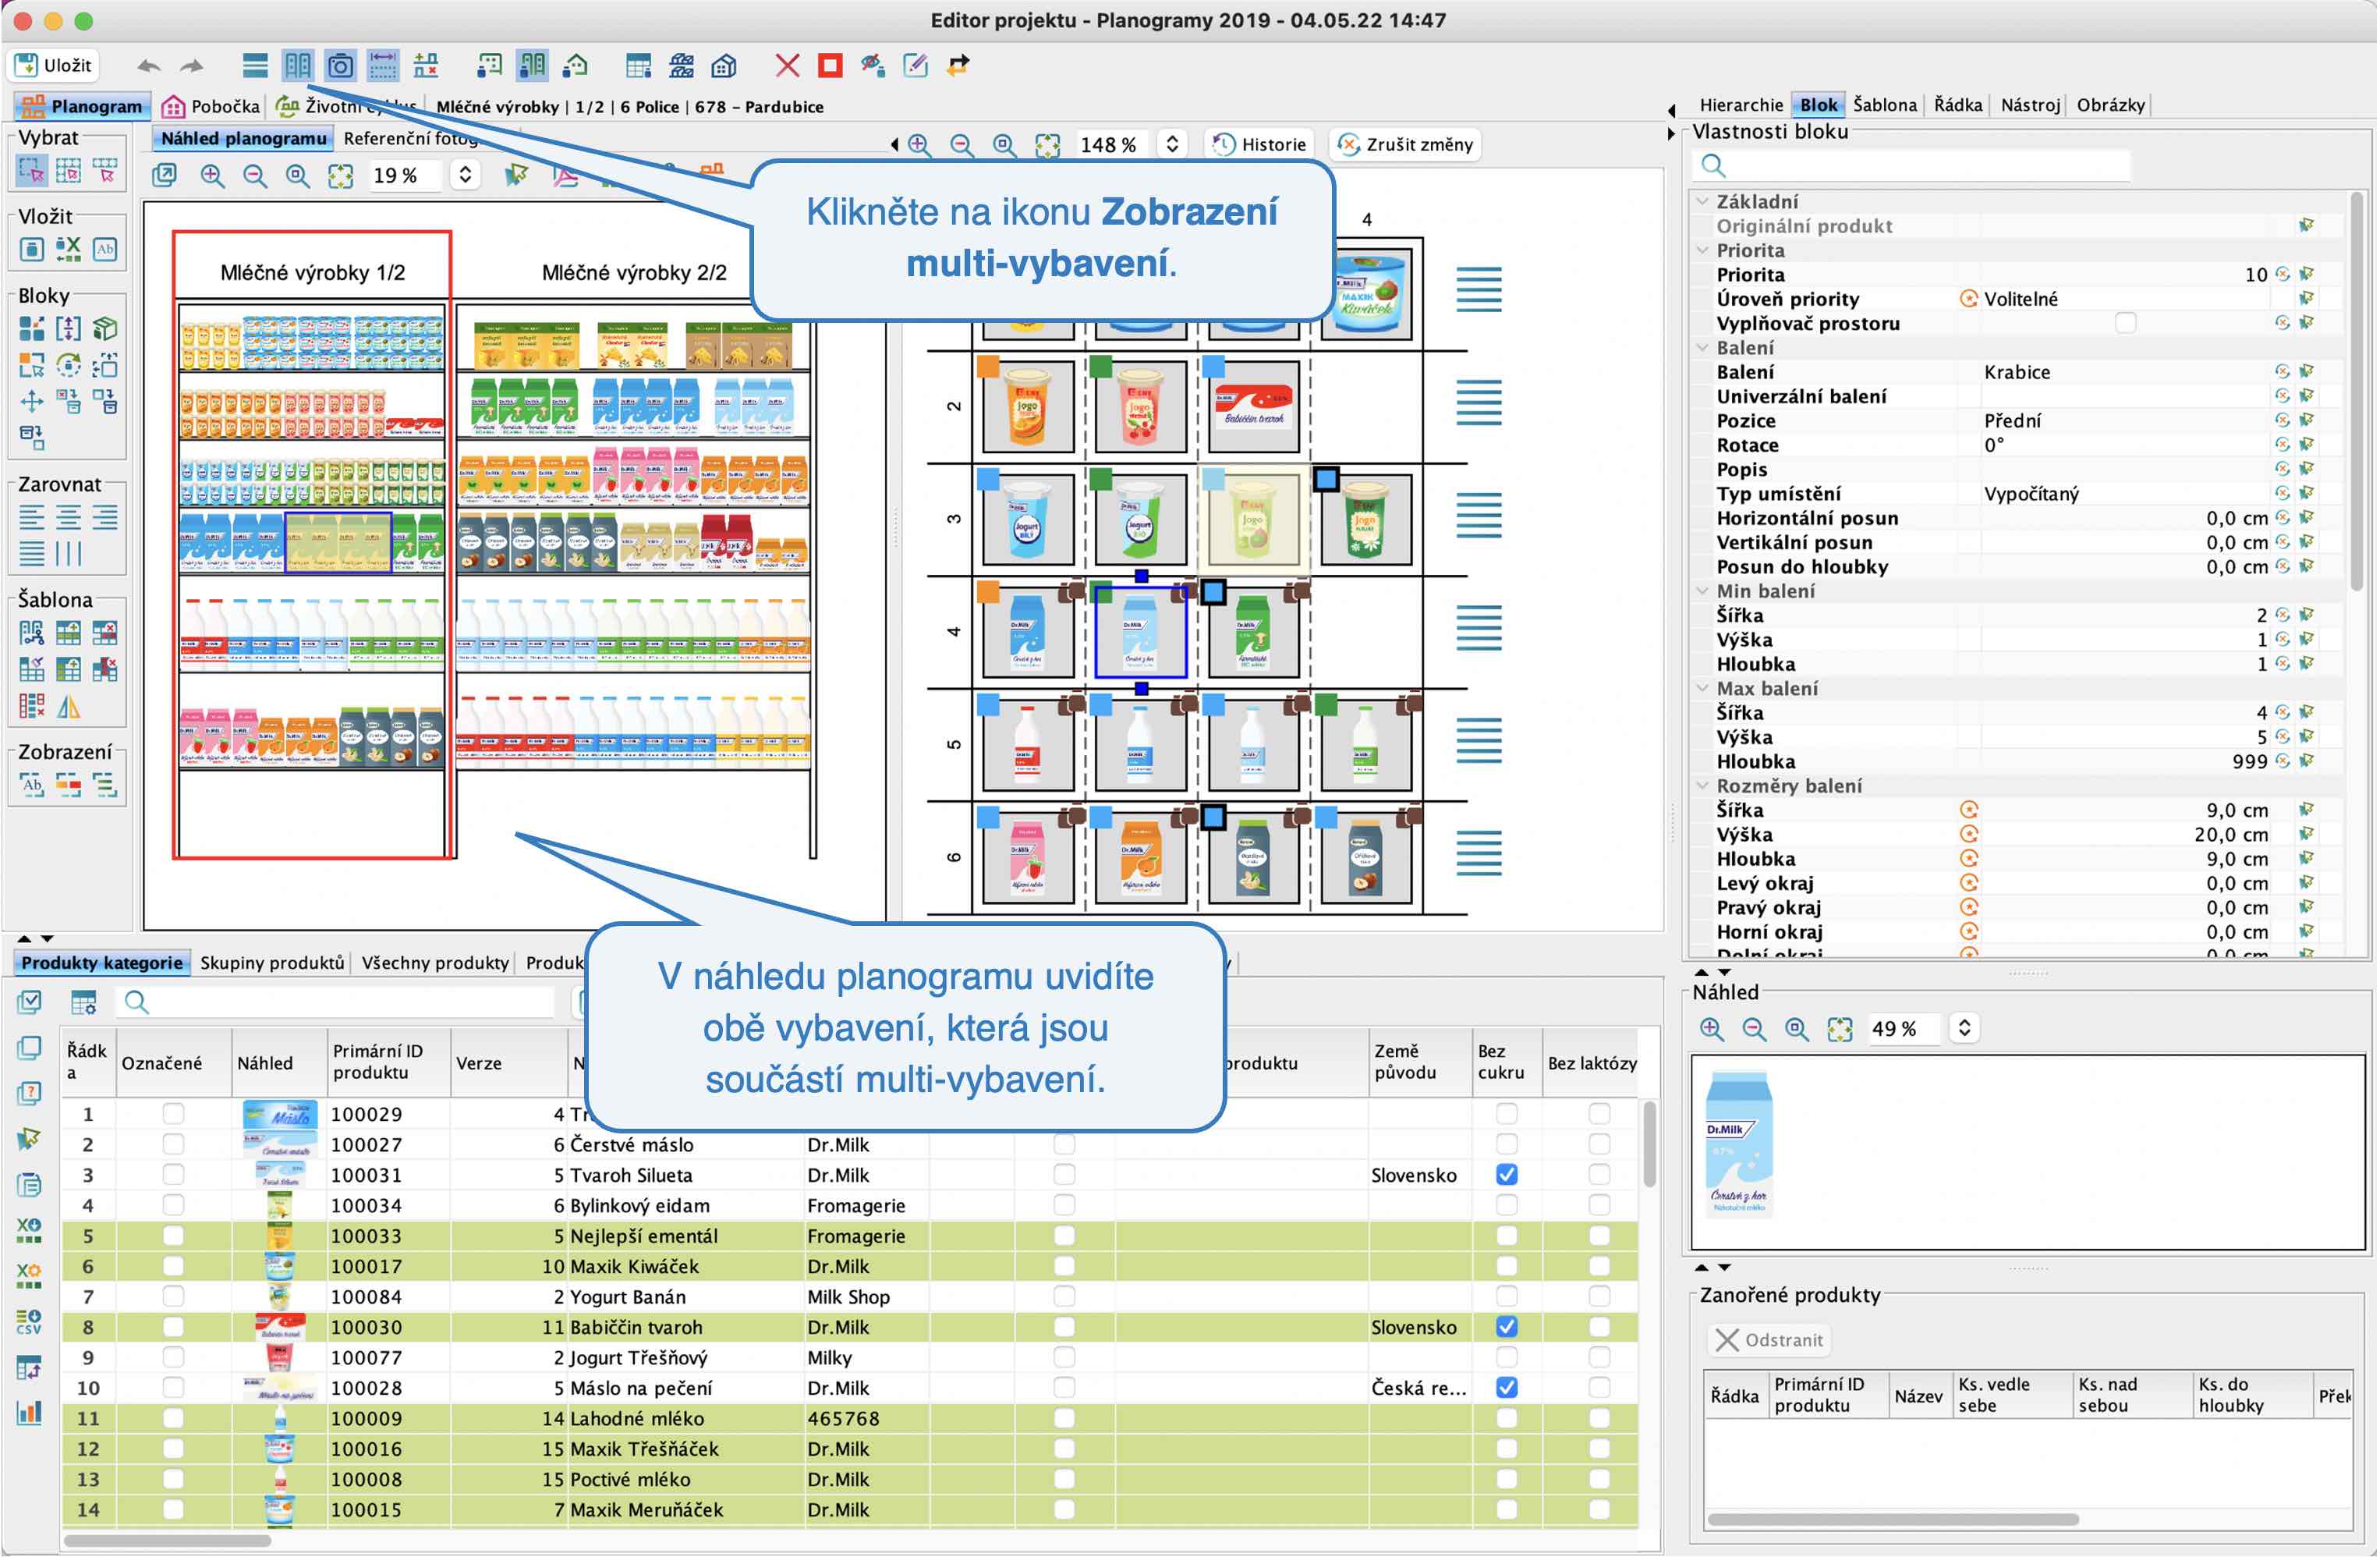The height and width of the screenshot is (1557, 2380).
Task: Switch to Skupiny produktů tab
Action: (272, 963)
